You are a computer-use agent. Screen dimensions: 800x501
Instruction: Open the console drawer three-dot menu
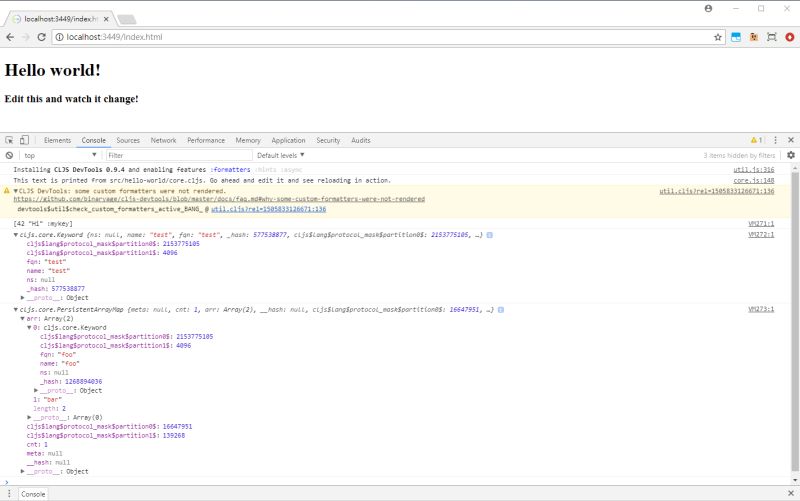[x=9, y=493]
